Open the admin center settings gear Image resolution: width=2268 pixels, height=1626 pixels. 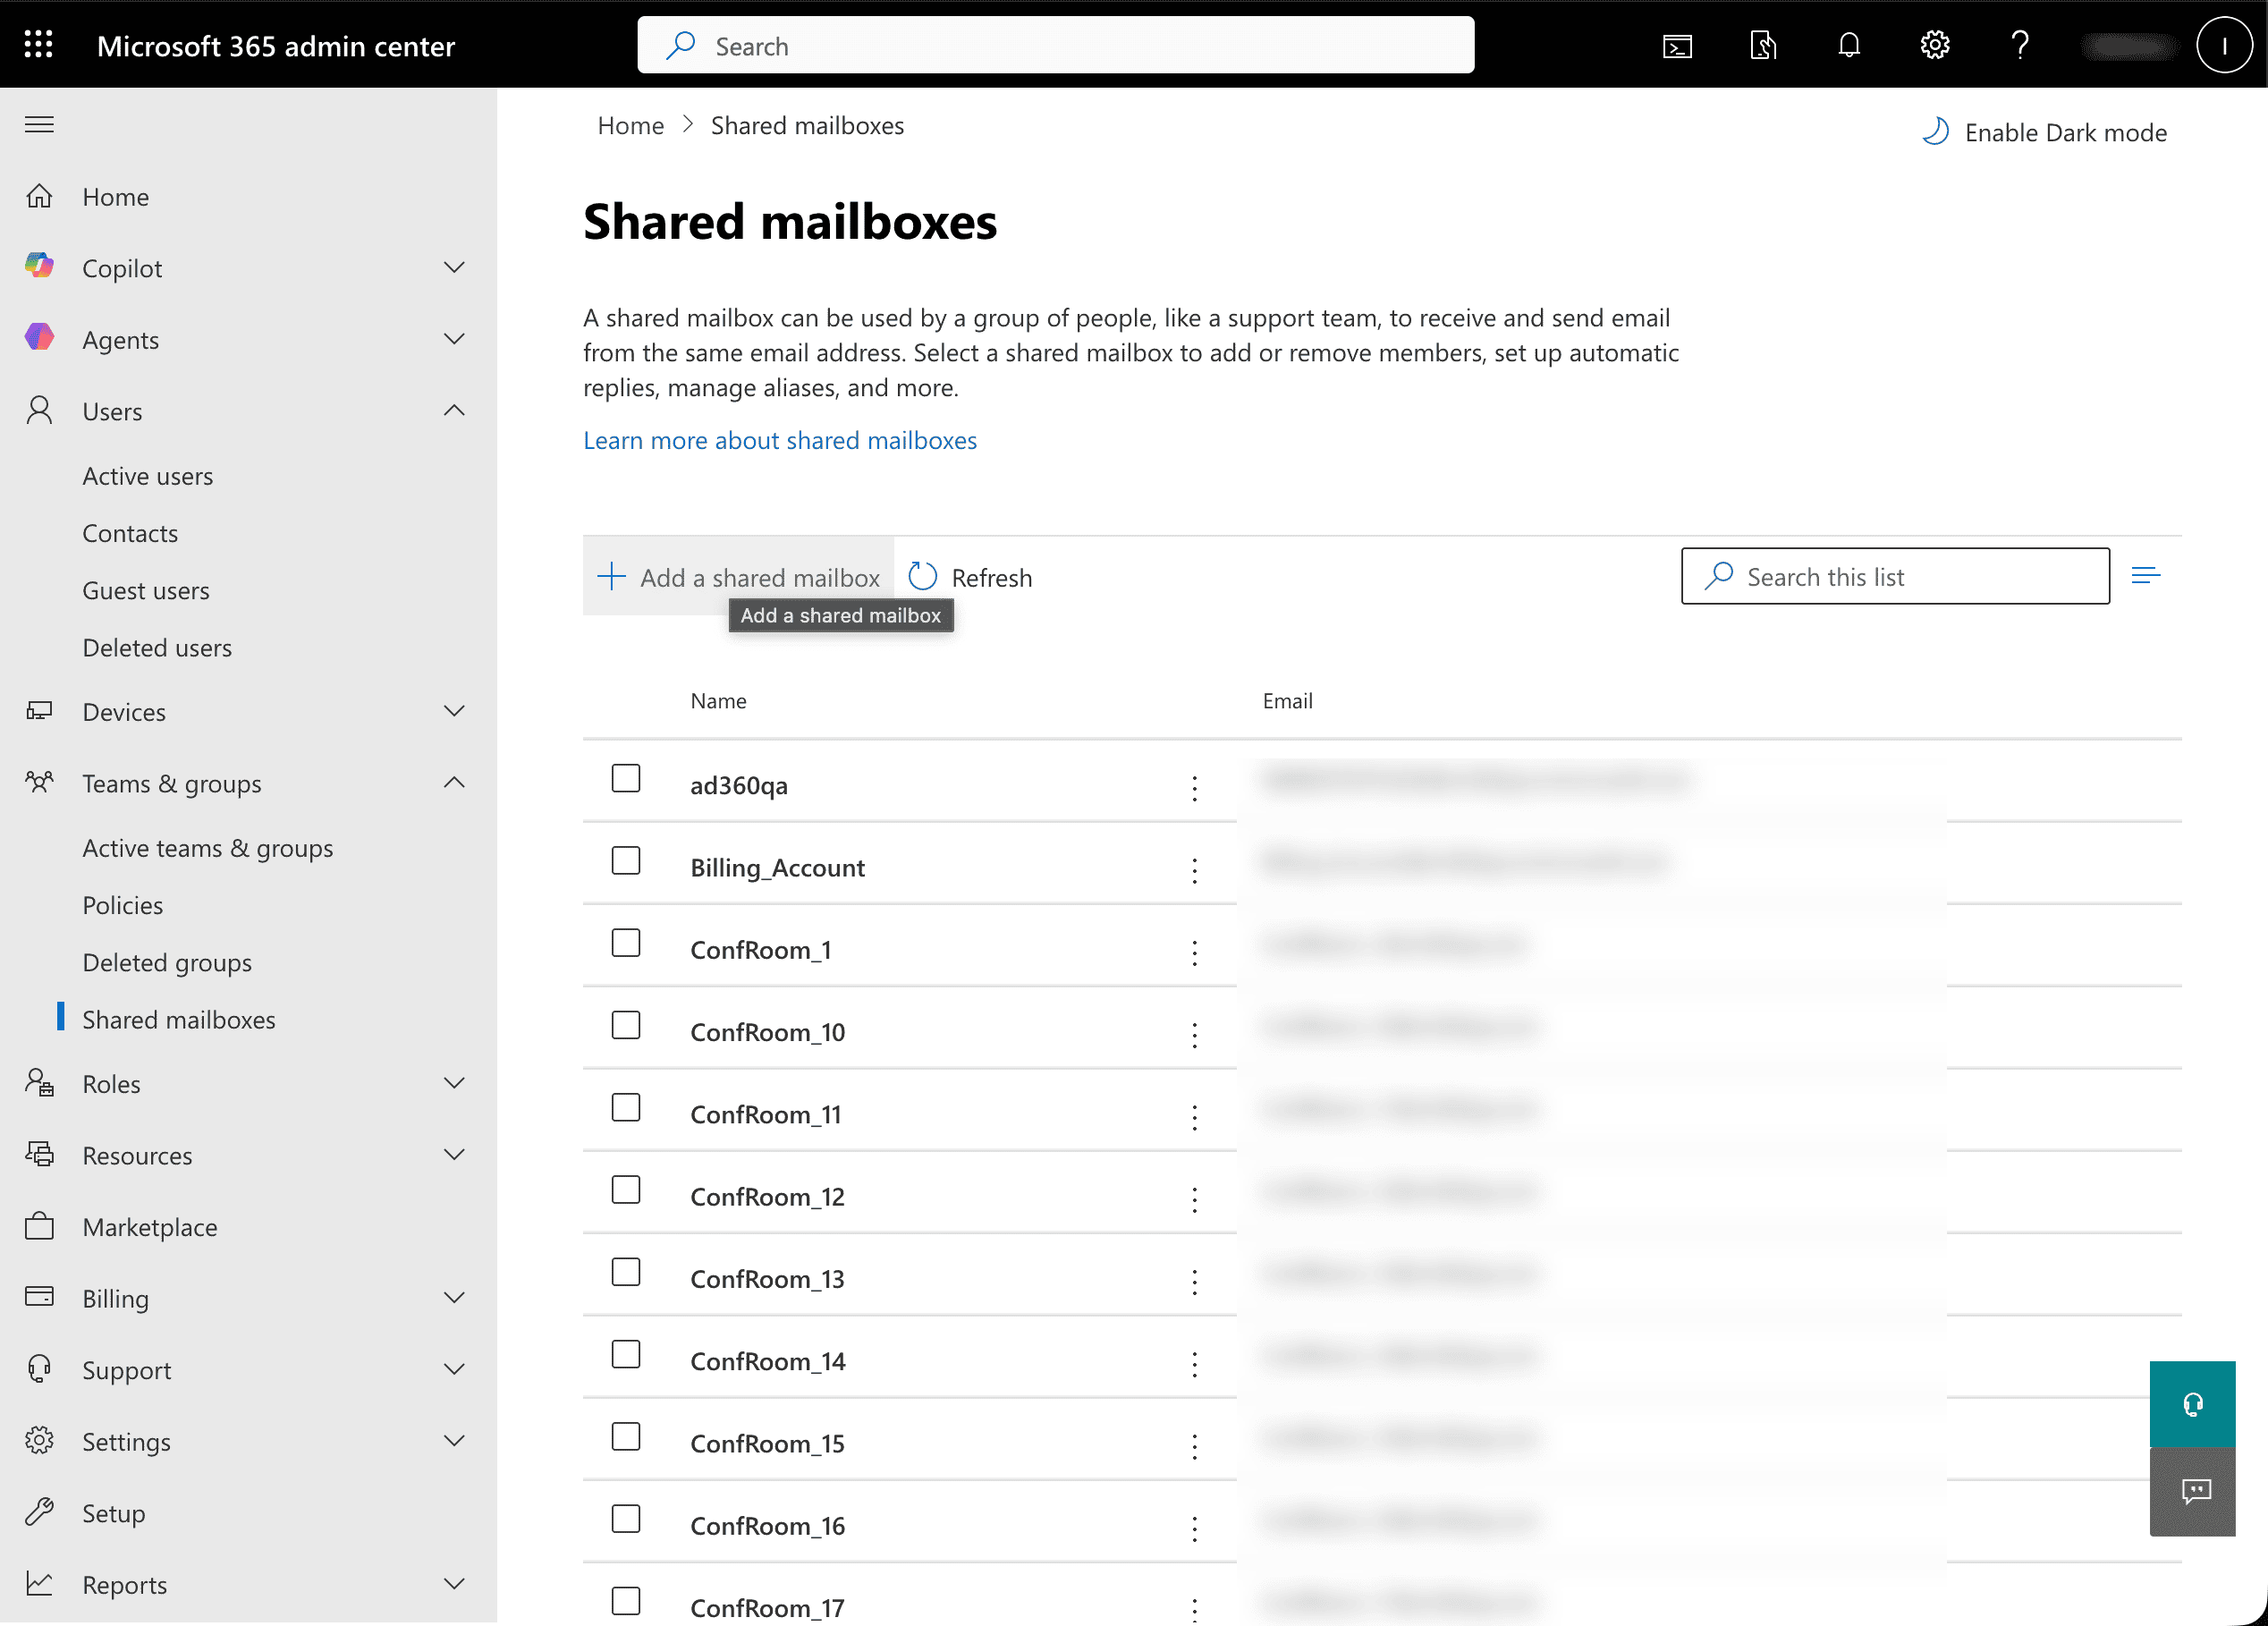(1934, 44)
